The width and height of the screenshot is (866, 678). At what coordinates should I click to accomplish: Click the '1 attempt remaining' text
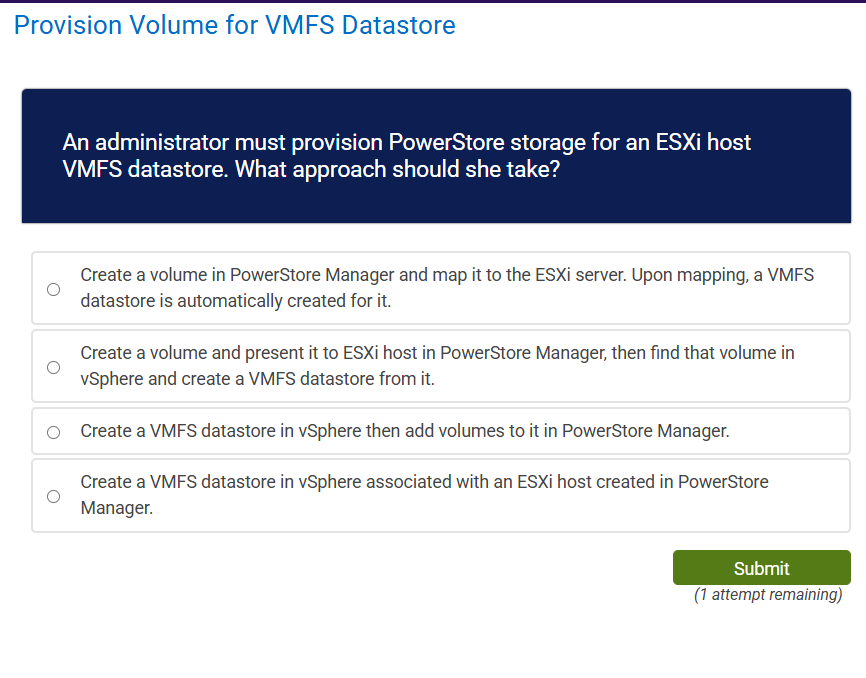click(x=767, y=594)
